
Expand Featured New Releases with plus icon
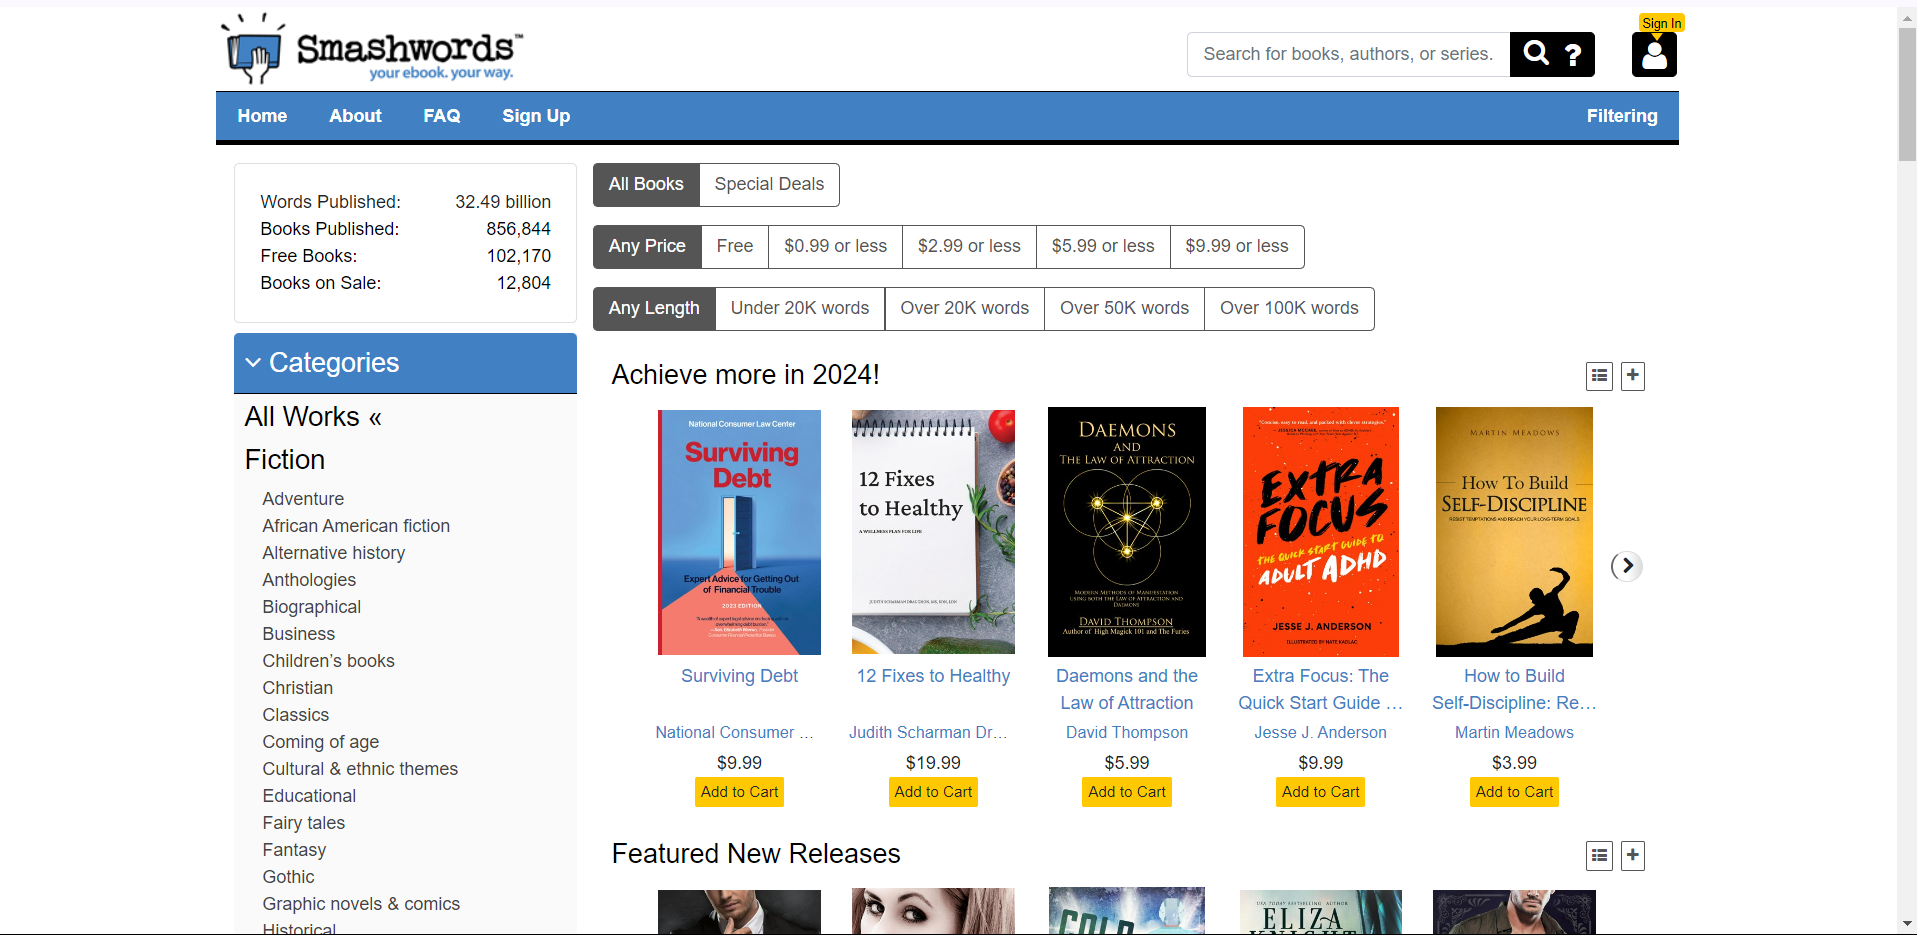(1633, 855)
